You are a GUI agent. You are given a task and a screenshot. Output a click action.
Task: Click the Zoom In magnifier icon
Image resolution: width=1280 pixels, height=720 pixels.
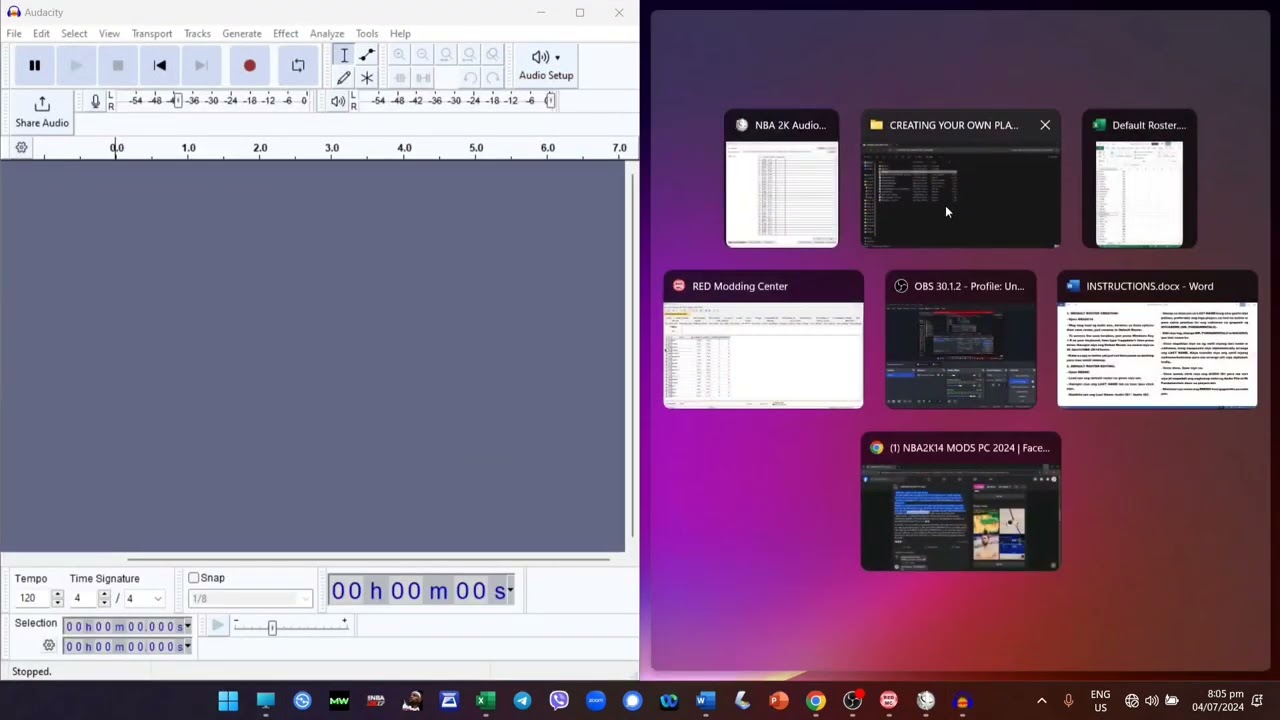click(399, 56)
